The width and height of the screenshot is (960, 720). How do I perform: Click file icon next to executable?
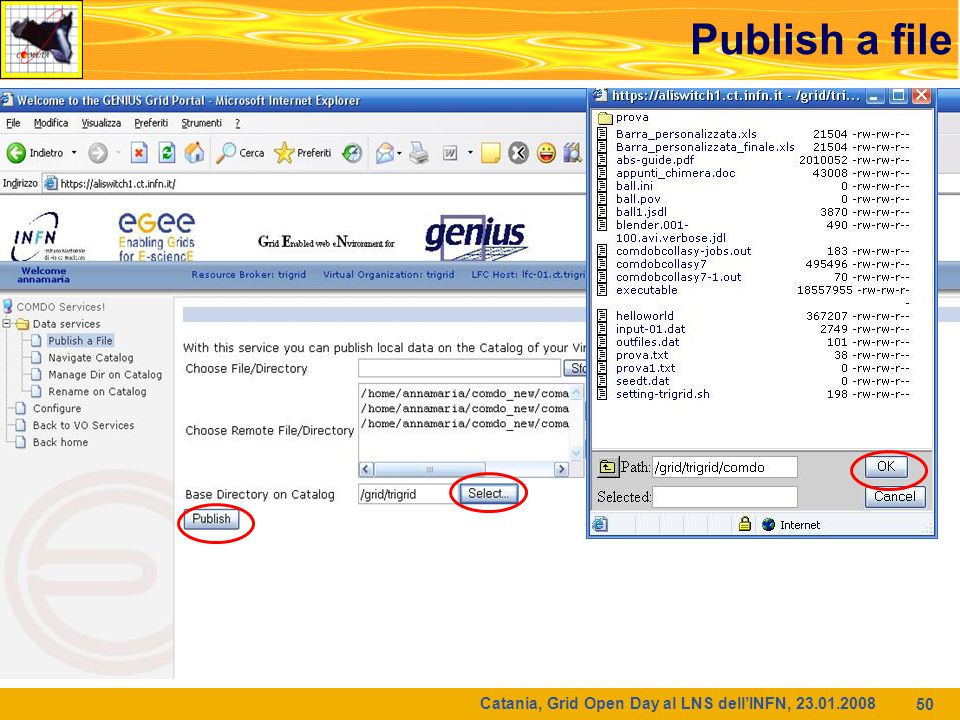click(602, 290)
